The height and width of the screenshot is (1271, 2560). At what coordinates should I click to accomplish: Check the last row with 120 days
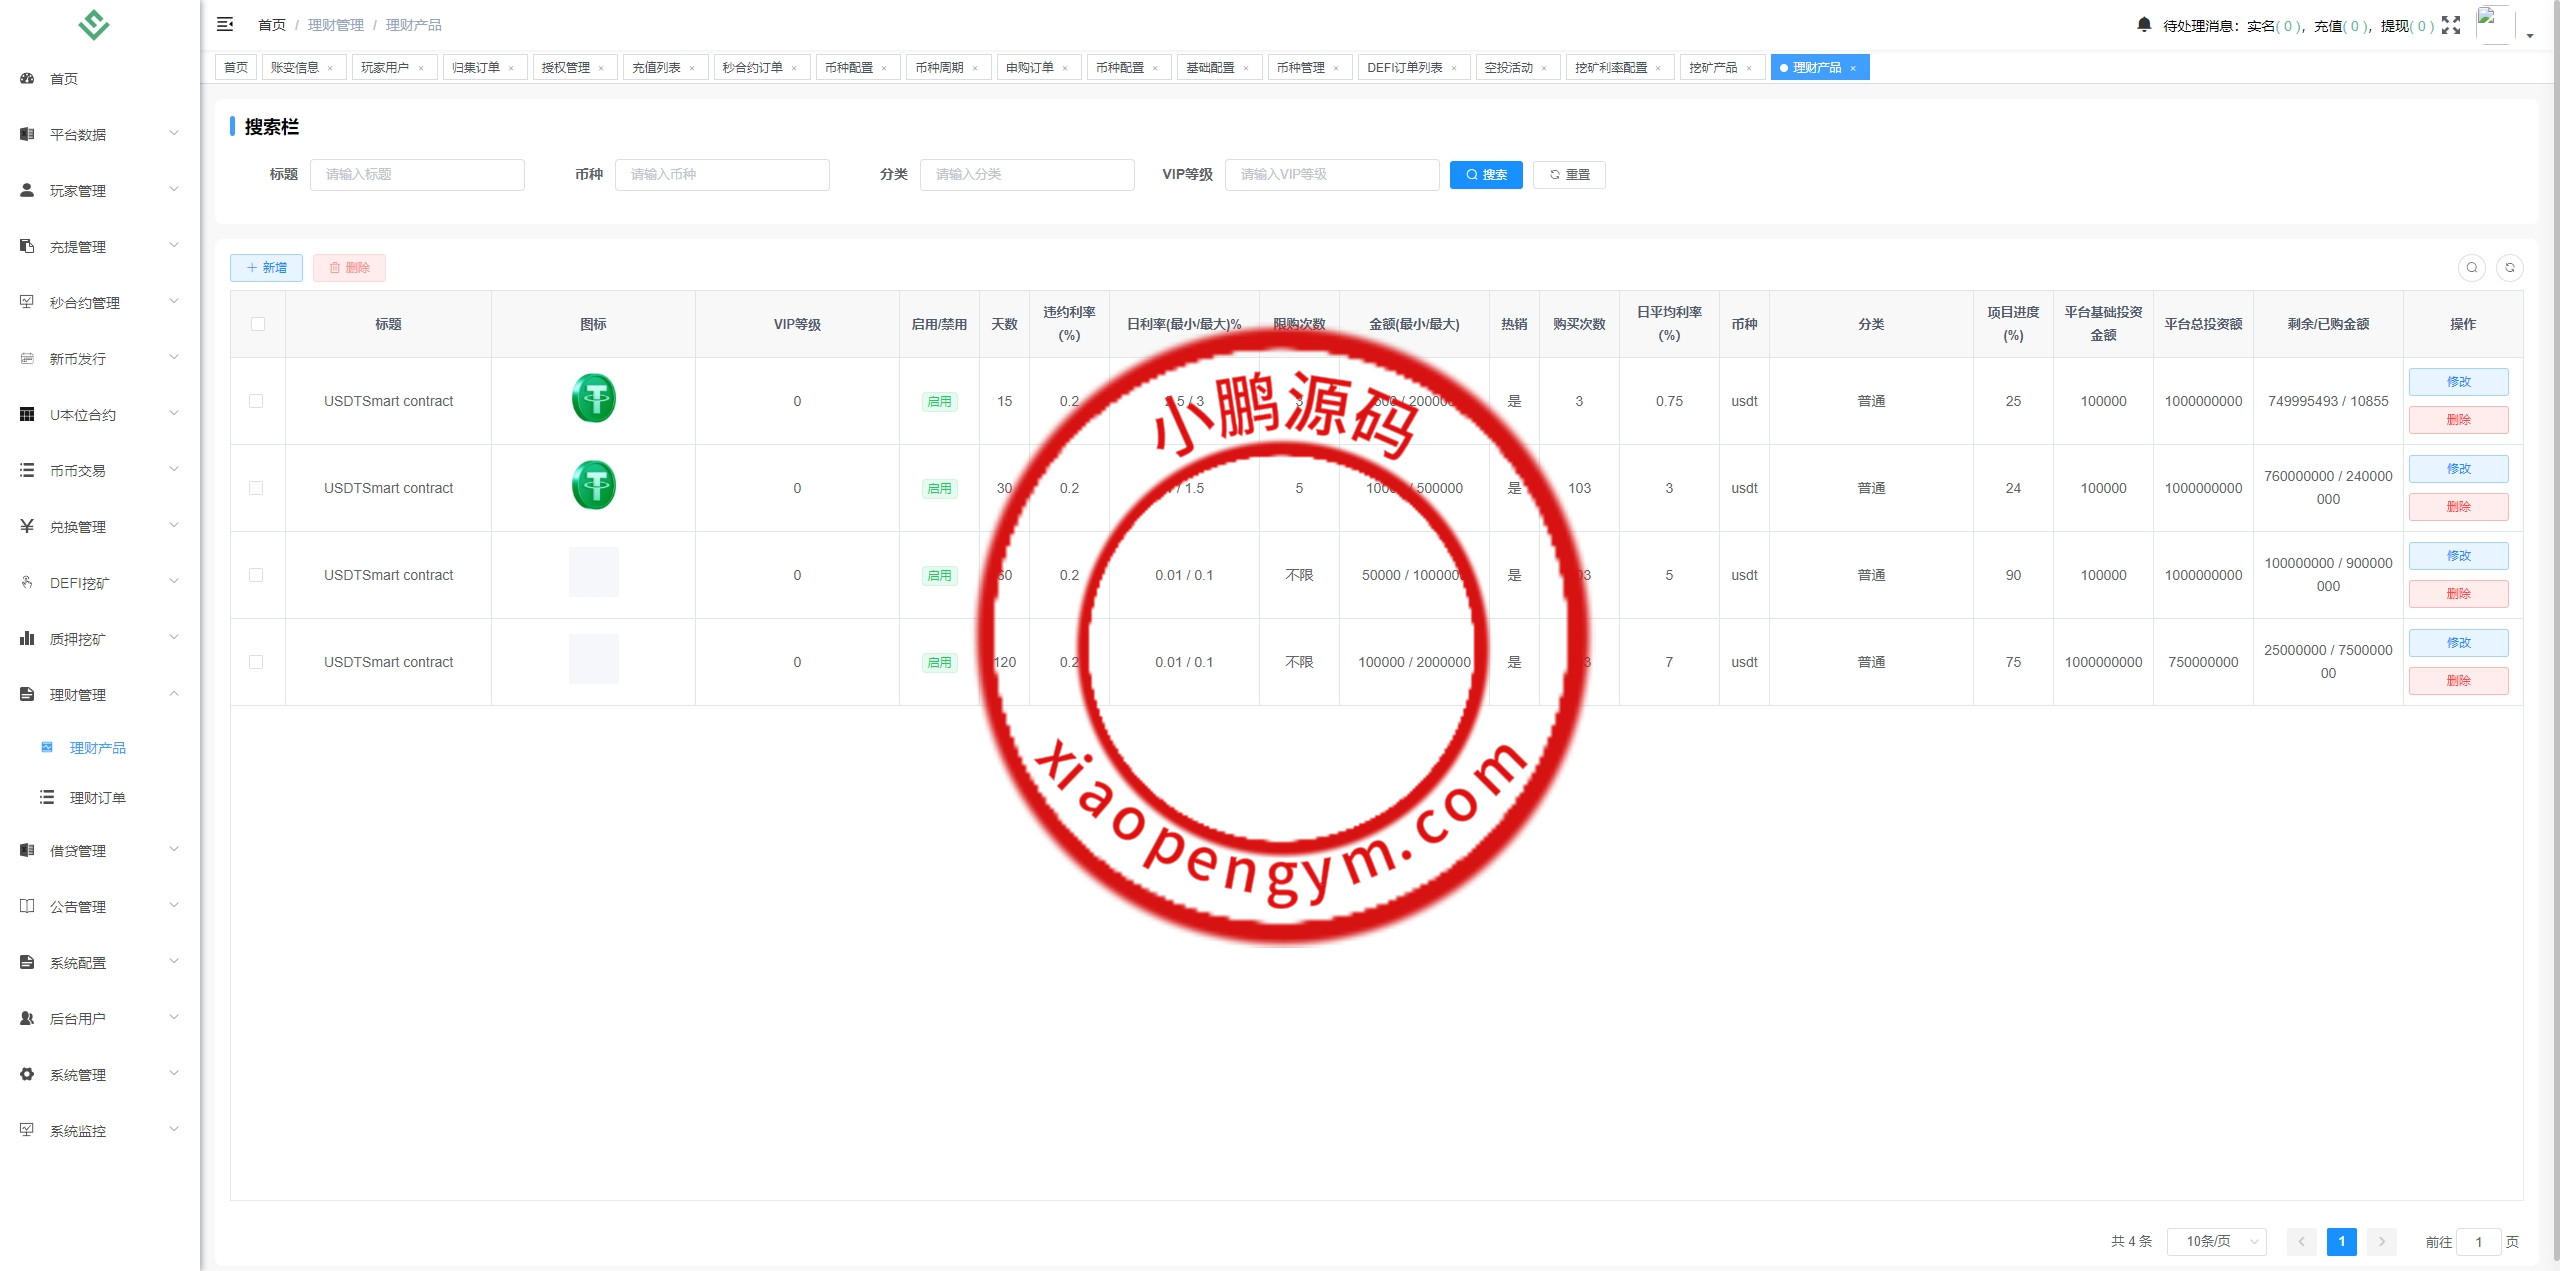coord(256,662)
